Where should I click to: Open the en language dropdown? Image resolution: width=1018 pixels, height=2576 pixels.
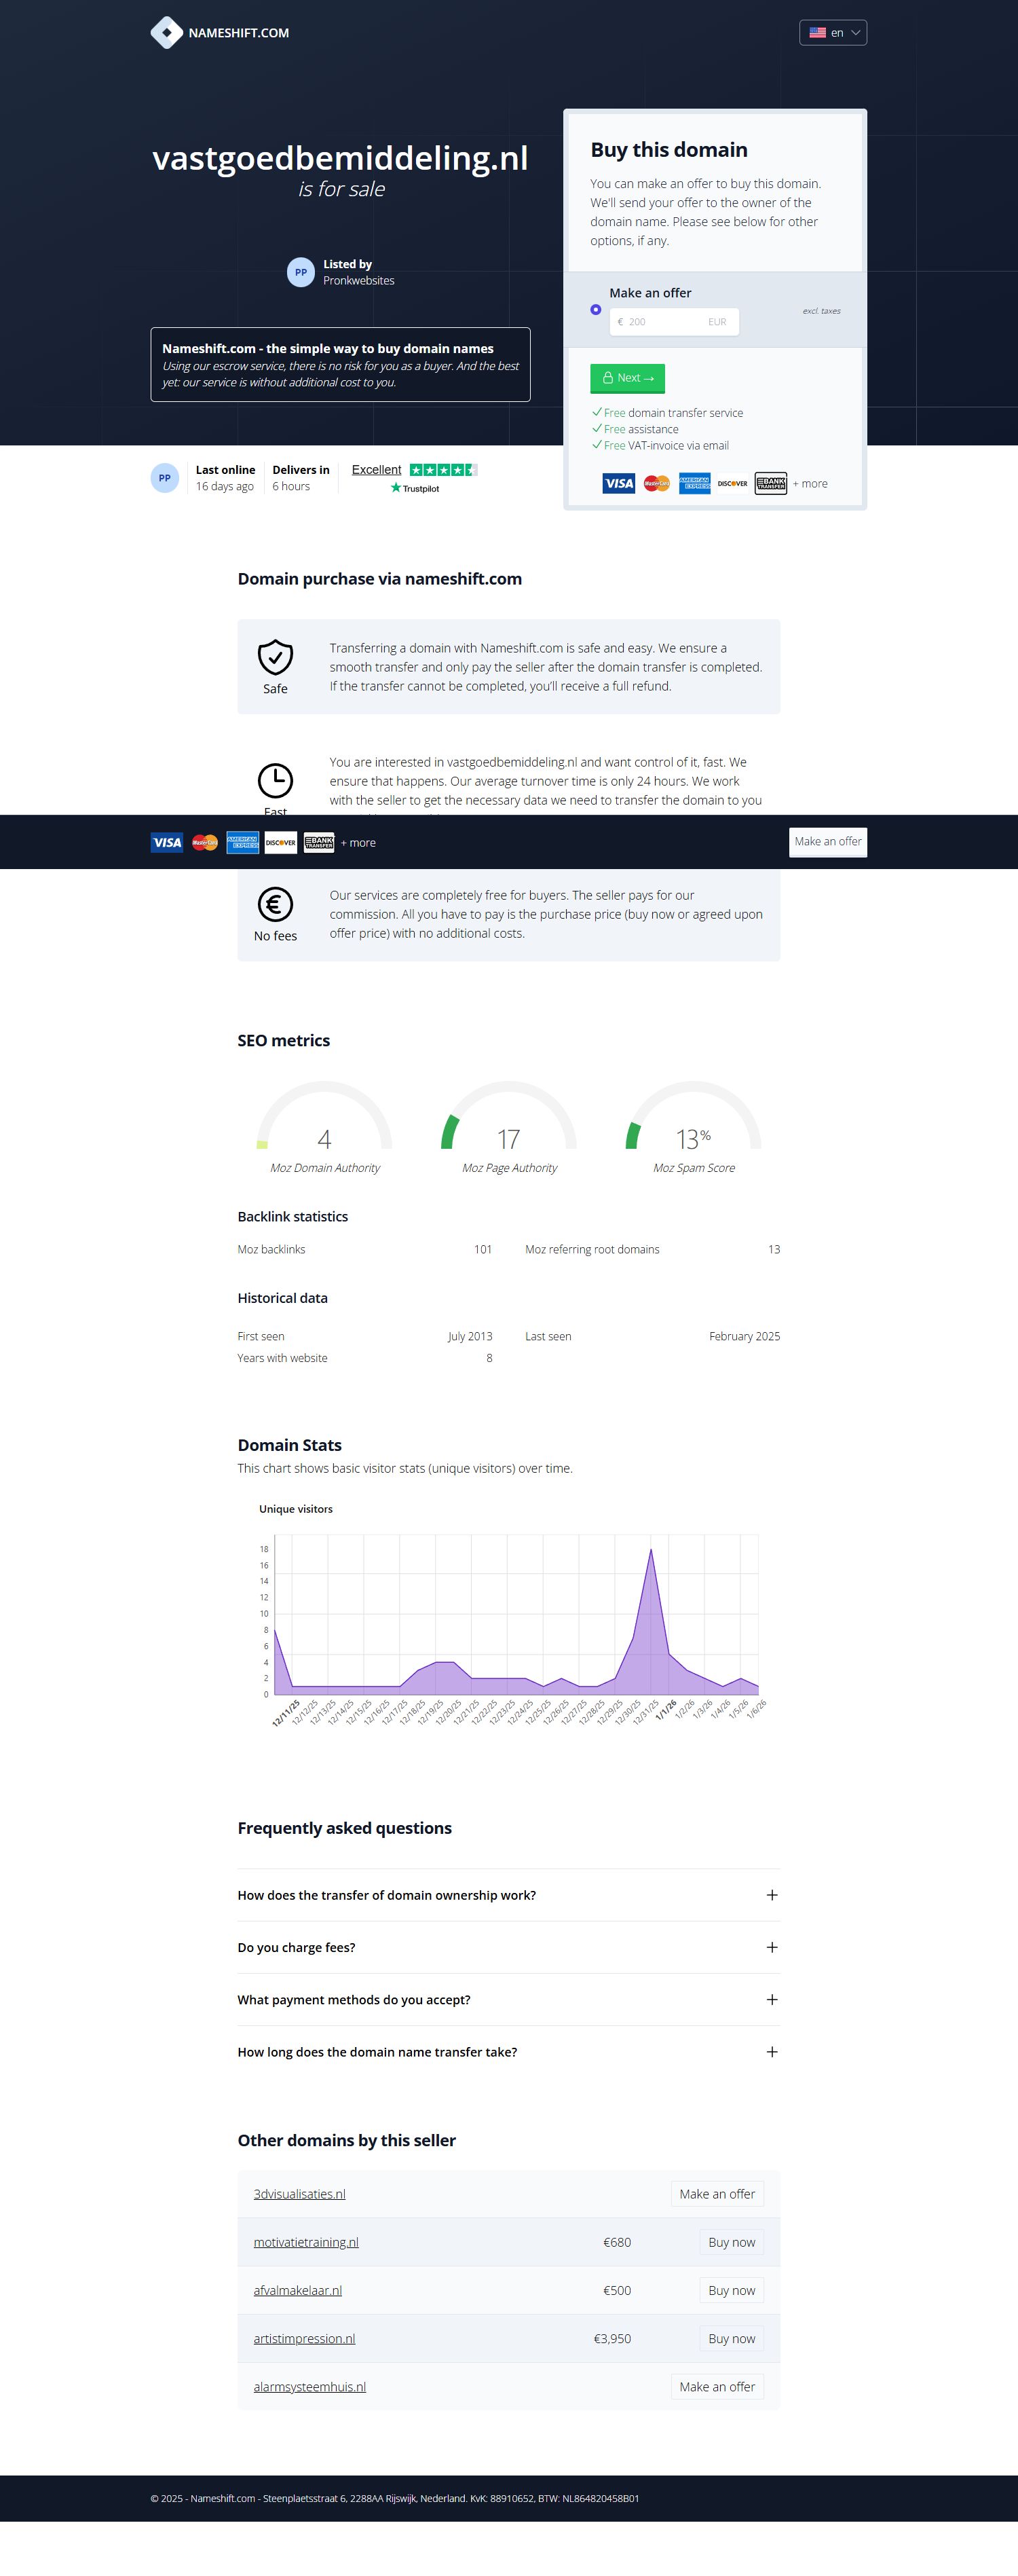833,33
